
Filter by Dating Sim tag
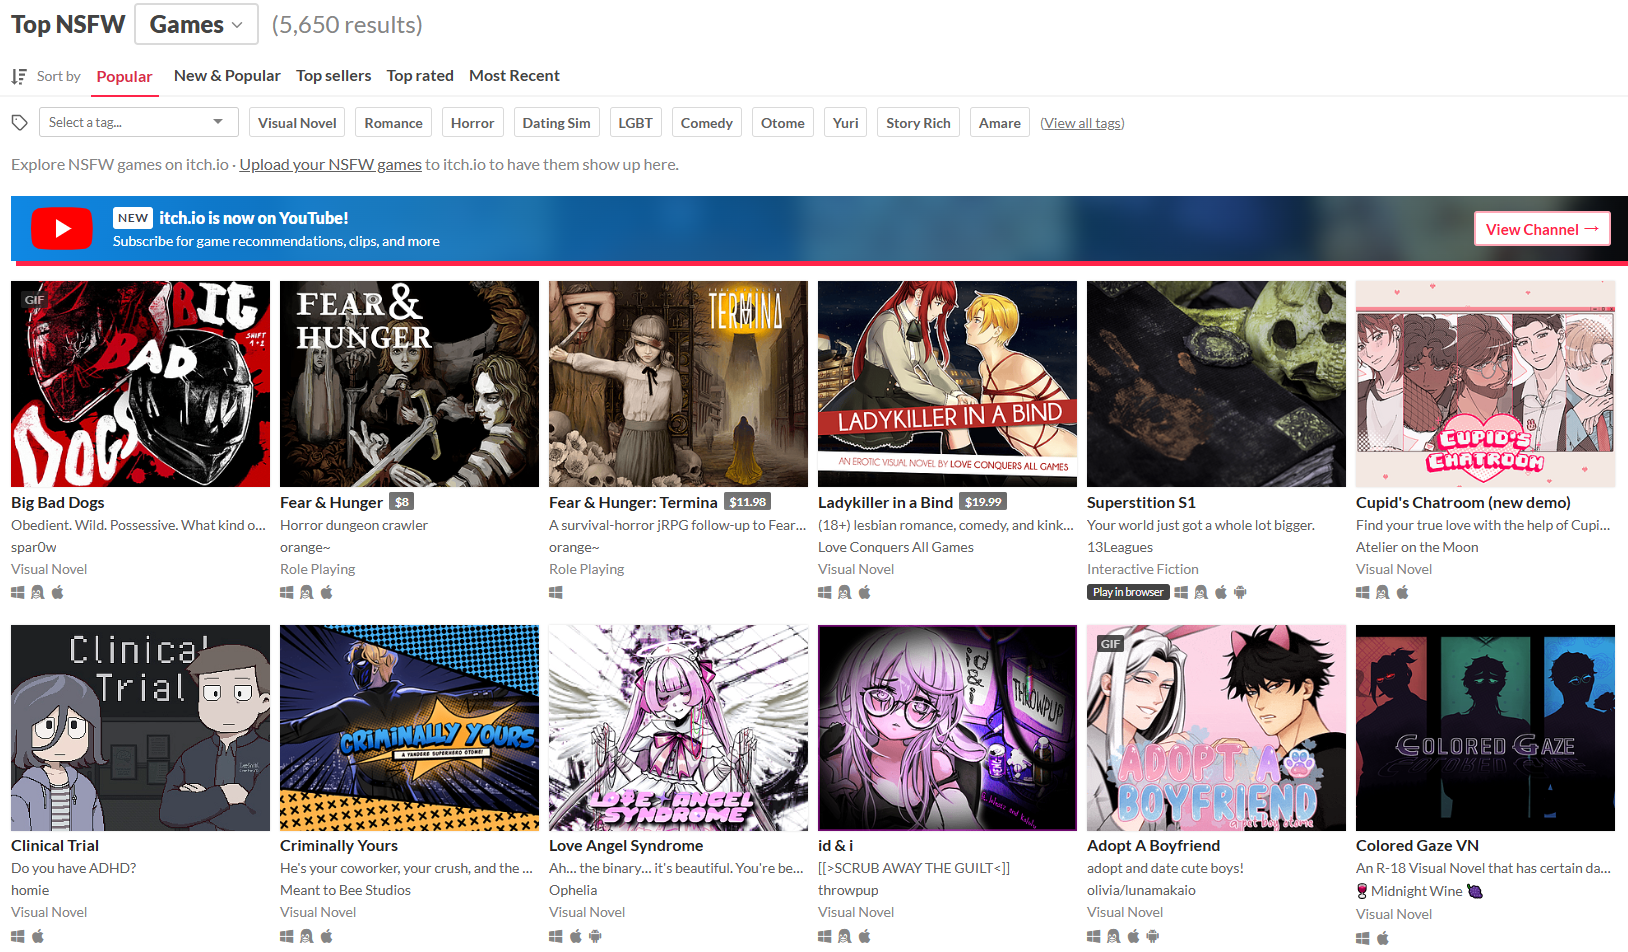click(556, 123)
